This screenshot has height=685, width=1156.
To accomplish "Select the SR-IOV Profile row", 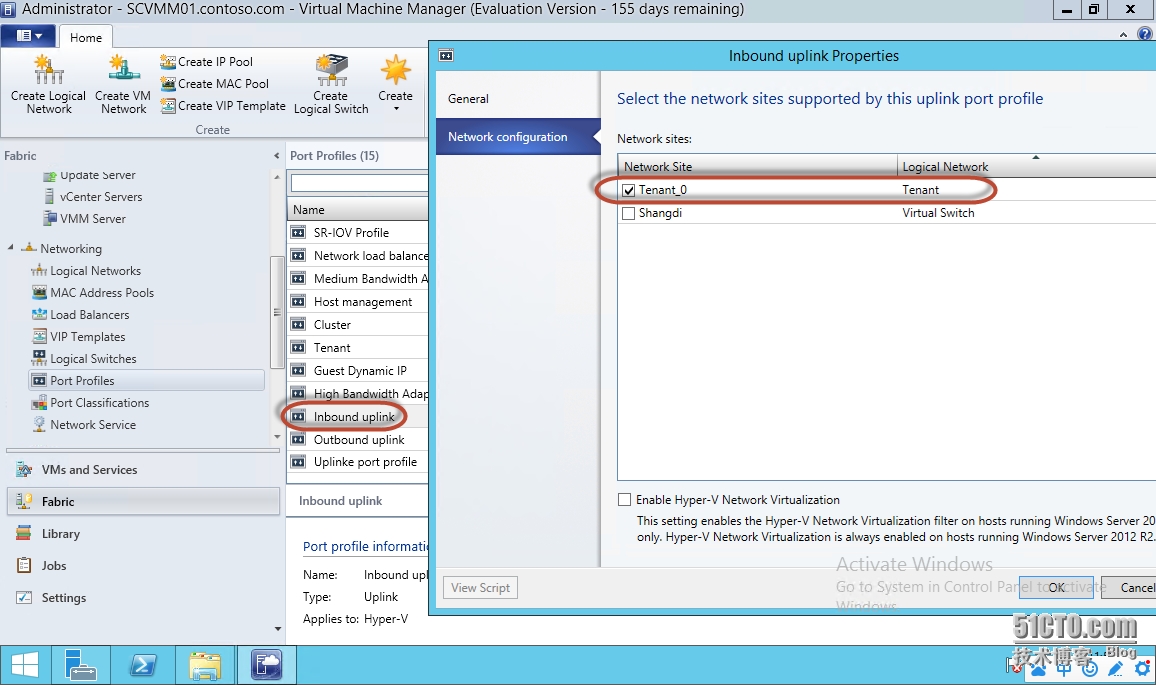I will click(x=358, y=233).
